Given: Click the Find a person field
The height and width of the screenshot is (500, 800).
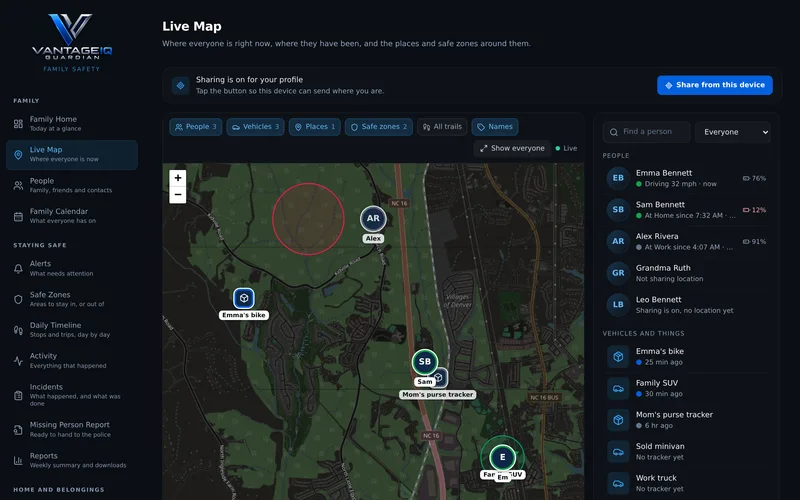Looking at the screenshot, I should (x=646, y=132).
